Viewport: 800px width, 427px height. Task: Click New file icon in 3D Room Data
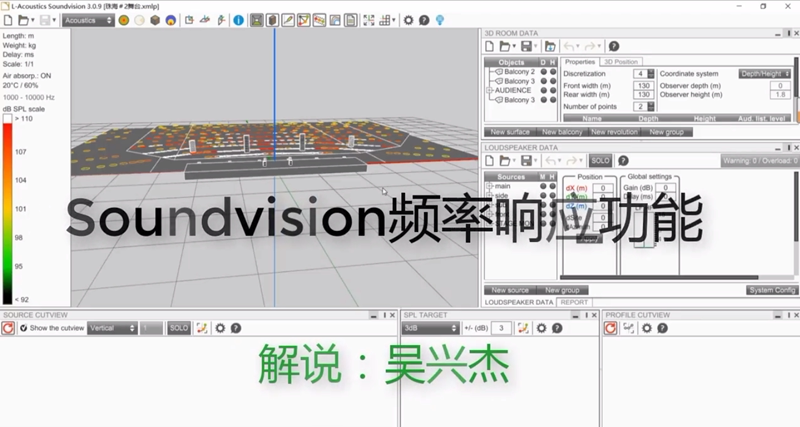pyautogui.click(x=489, y=46)
